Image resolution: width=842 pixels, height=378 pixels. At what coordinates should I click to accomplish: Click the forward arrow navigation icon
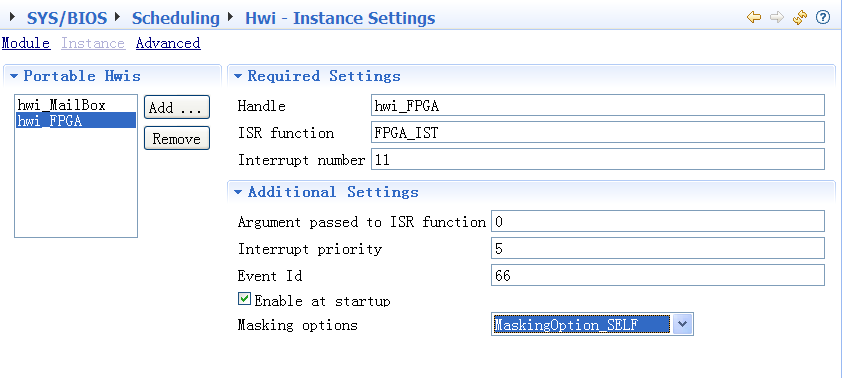coord(776,17)
